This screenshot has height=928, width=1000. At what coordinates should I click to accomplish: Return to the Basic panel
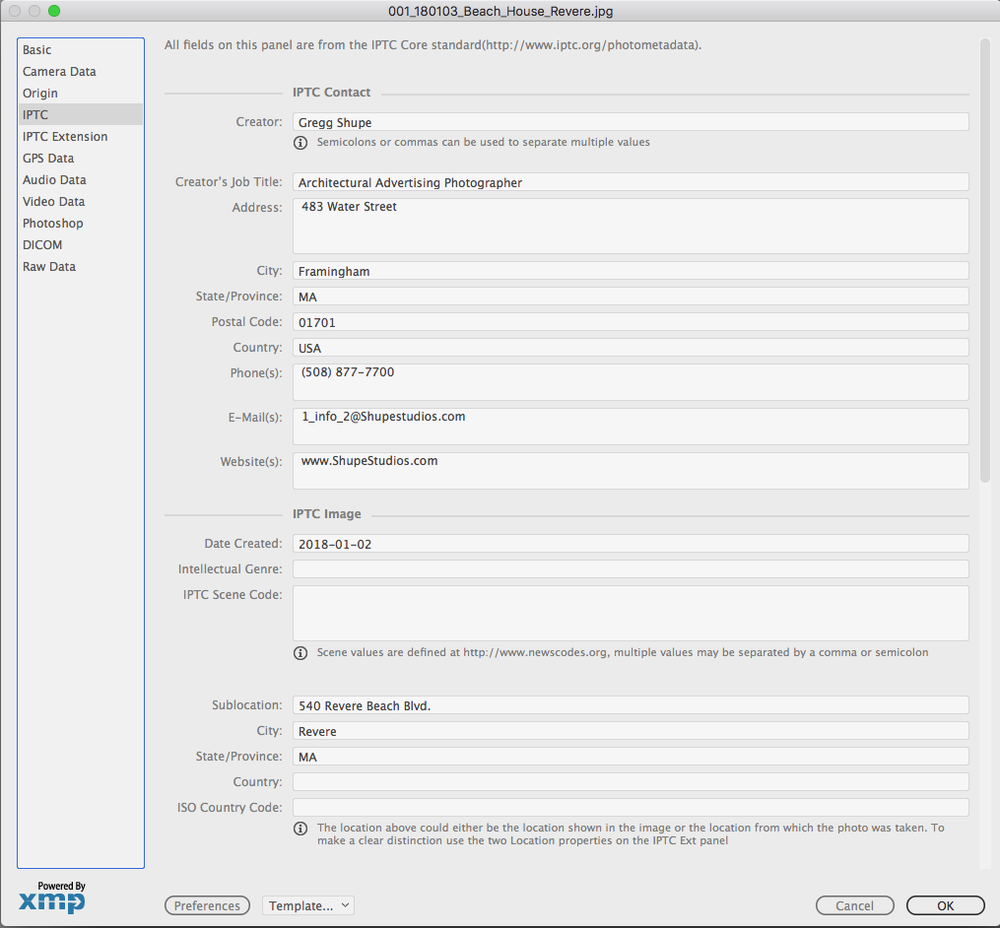click(37, 49)
